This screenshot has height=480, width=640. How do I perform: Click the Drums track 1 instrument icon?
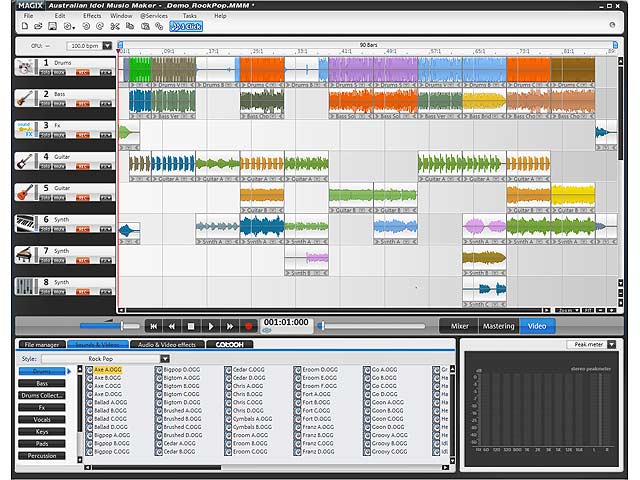(26, 67)
